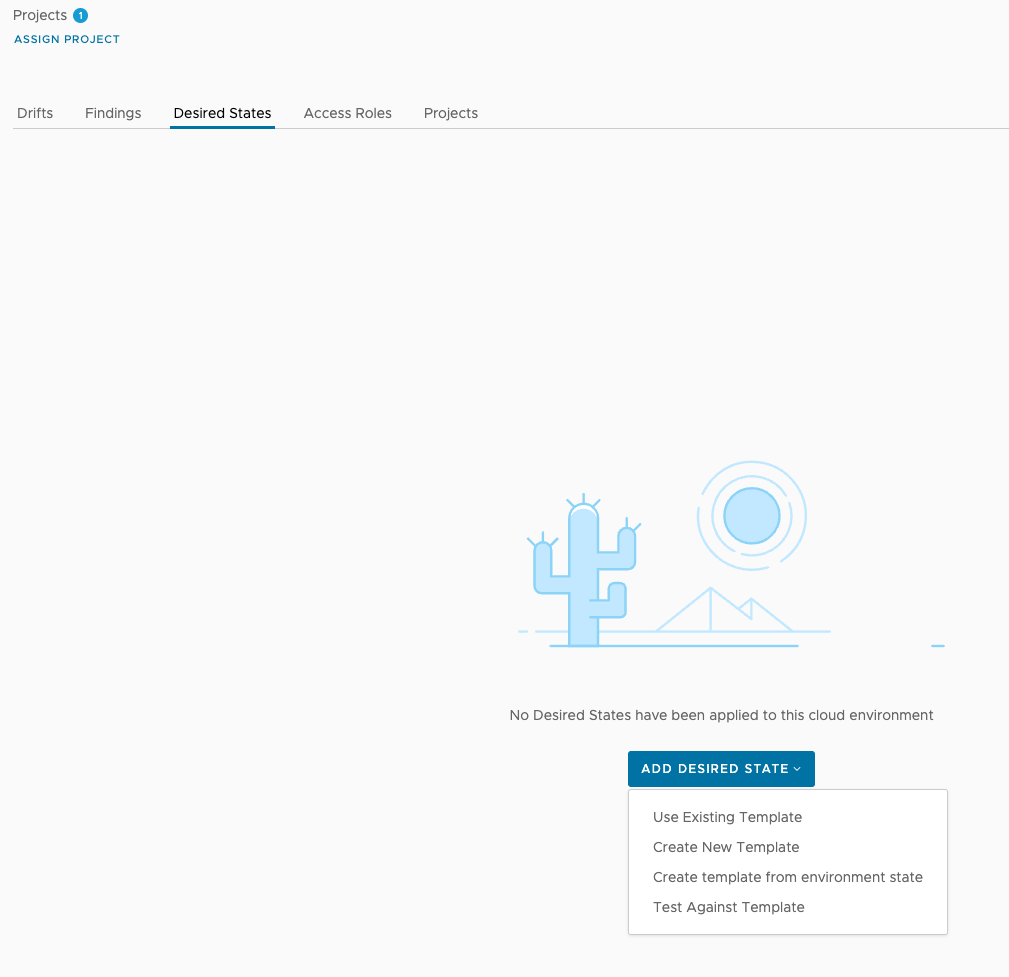Switch to the Findings tab
This screenshot has width=1009, height=977.
113,113
